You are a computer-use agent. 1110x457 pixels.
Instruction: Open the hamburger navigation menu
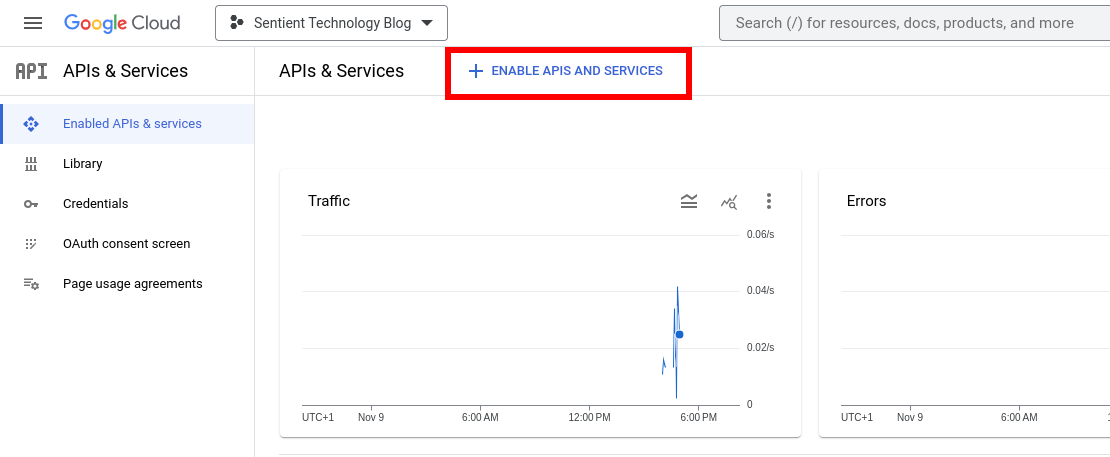[33, 23]
